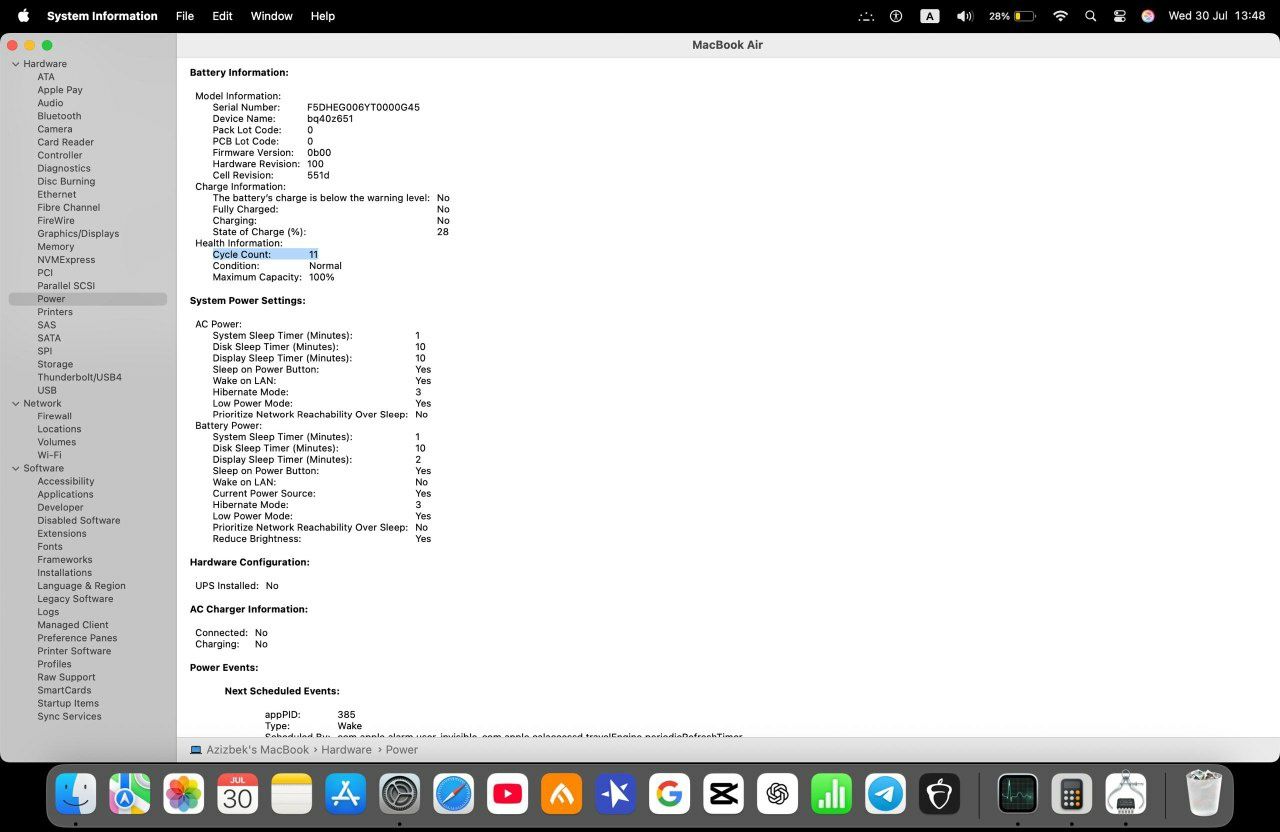Viewport: 1280px width, 832px height.
Task: Open Calendar showing Jul 30
Action: [x=238, y=794]
